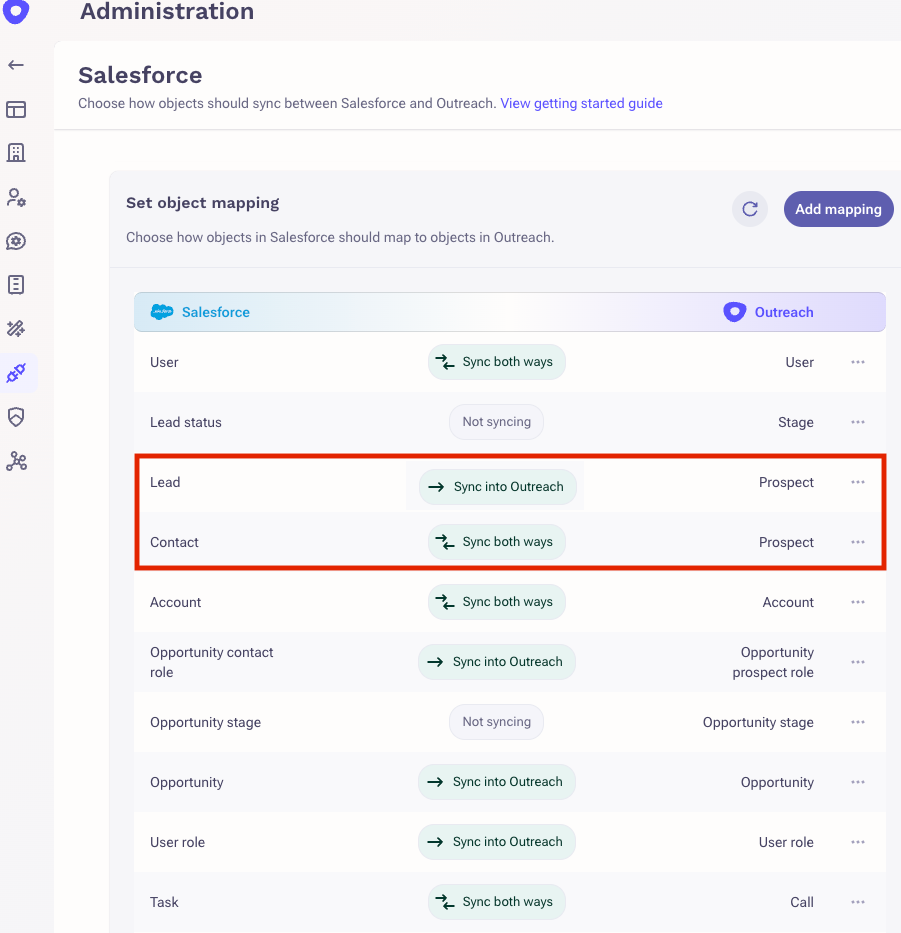Select the Stage Outreach object label
The height and width of the screenshot is (933, 901).
point(796,422)
